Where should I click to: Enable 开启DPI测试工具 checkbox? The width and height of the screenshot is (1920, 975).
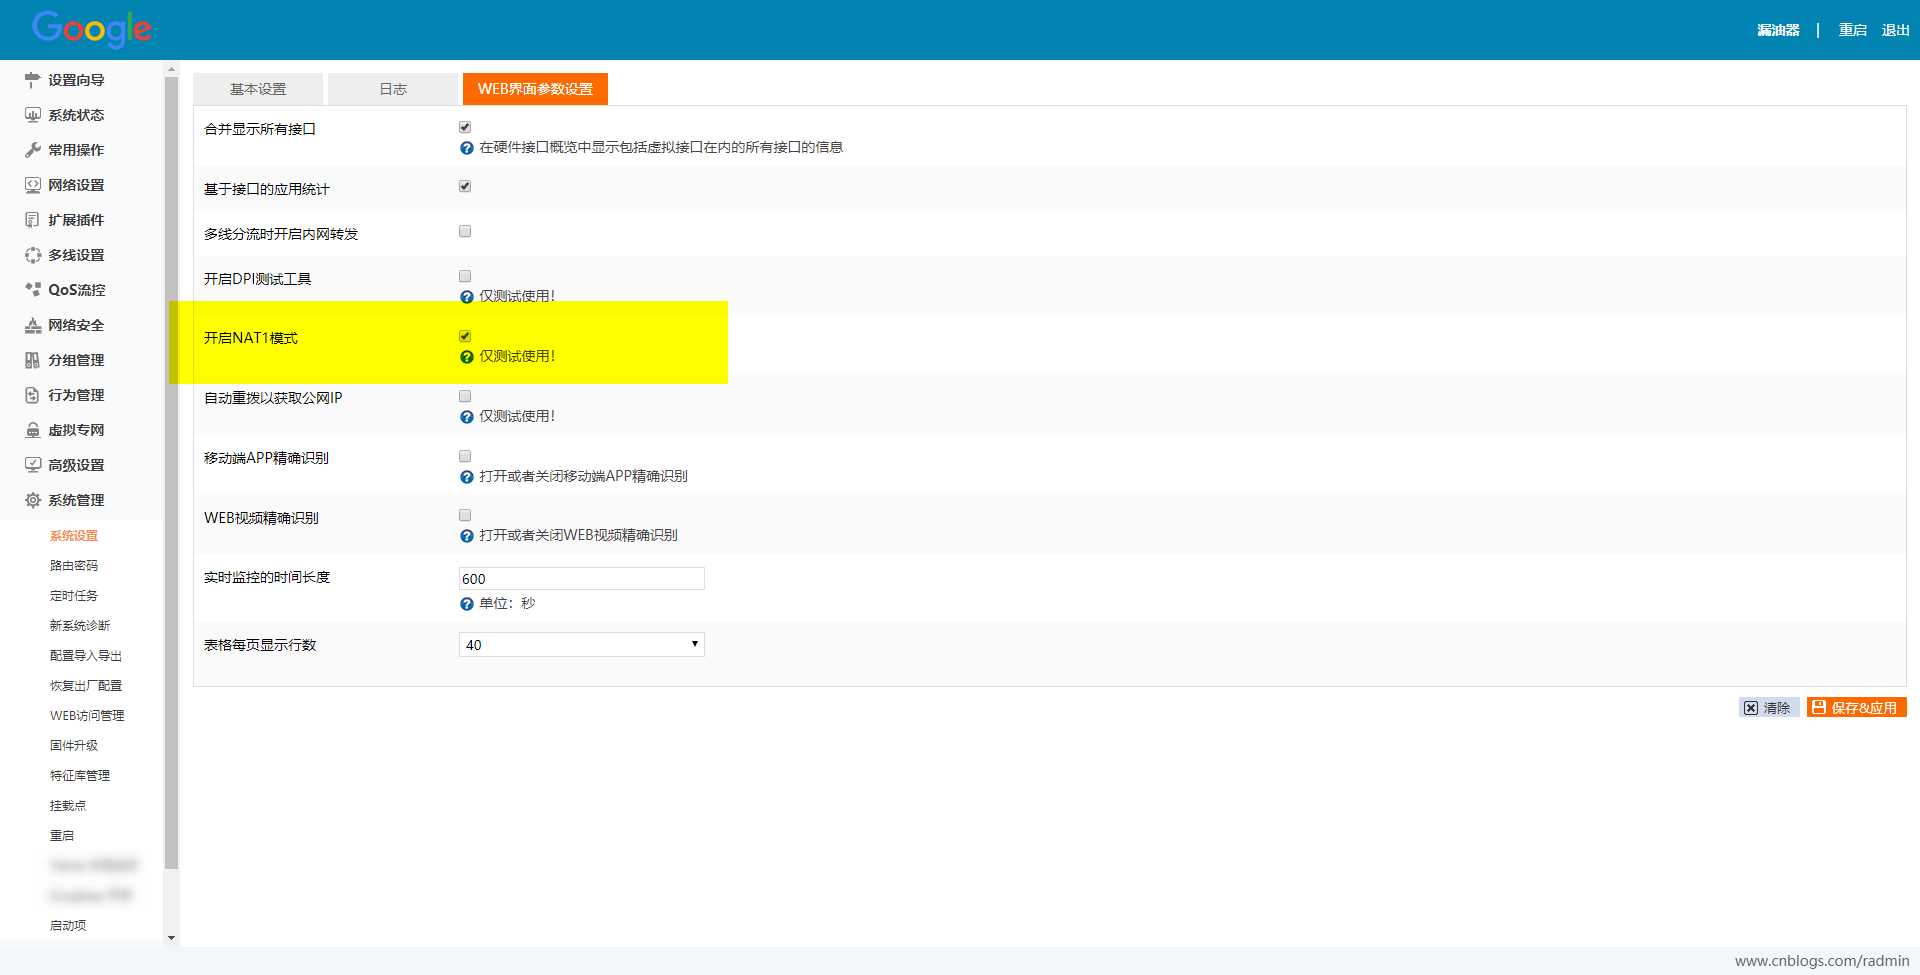click(x=465, y=276)
